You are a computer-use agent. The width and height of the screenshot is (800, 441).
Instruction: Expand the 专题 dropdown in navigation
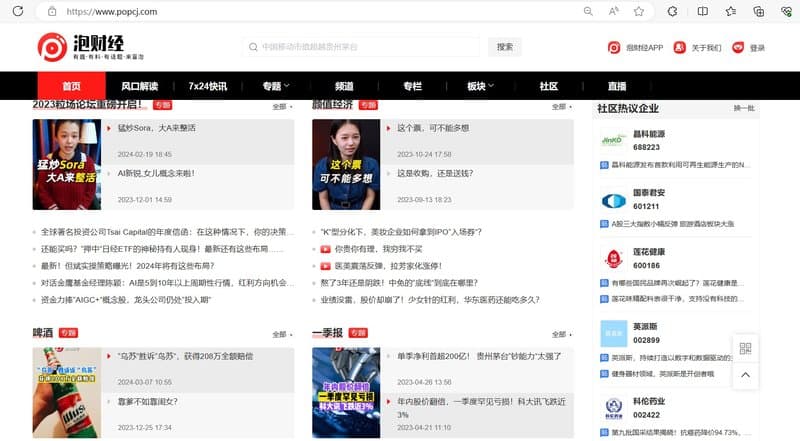276,86
